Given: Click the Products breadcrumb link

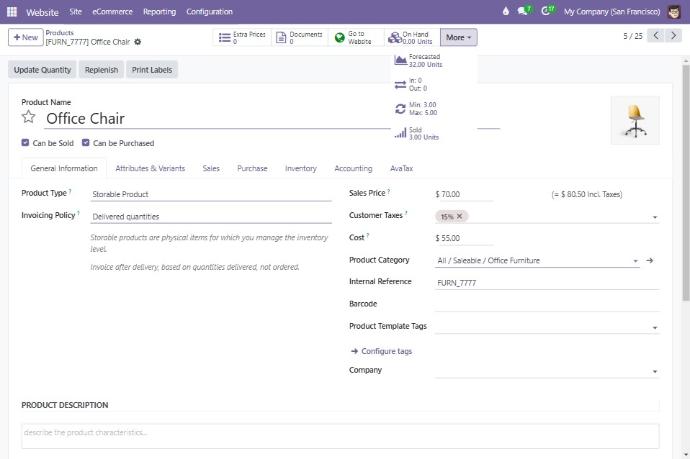Looking at the screenshot, I should [59, 33].
